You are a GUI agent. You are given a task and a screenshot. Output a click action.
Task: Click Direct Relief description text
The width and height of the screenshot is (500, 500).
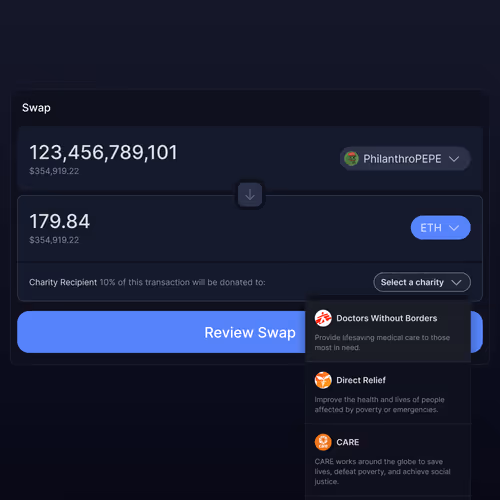click(x=379, y=405)
